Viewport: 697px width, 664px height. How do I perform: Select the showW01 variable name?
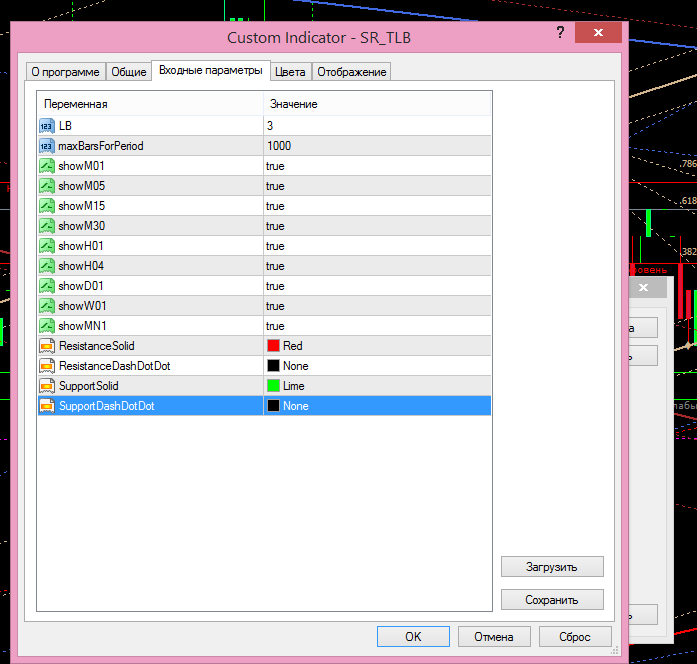pos(82,306)
